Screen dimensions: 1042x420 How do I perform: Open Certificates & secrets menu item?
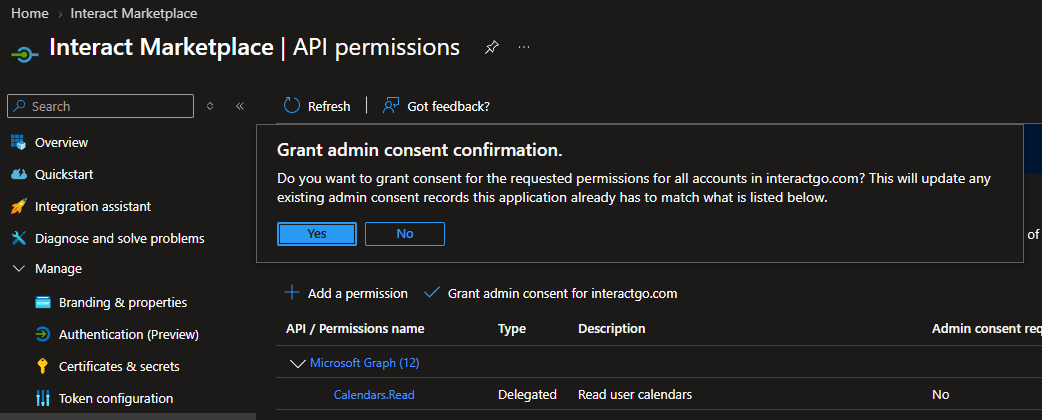pyautogui.click(x=119, y=366)
